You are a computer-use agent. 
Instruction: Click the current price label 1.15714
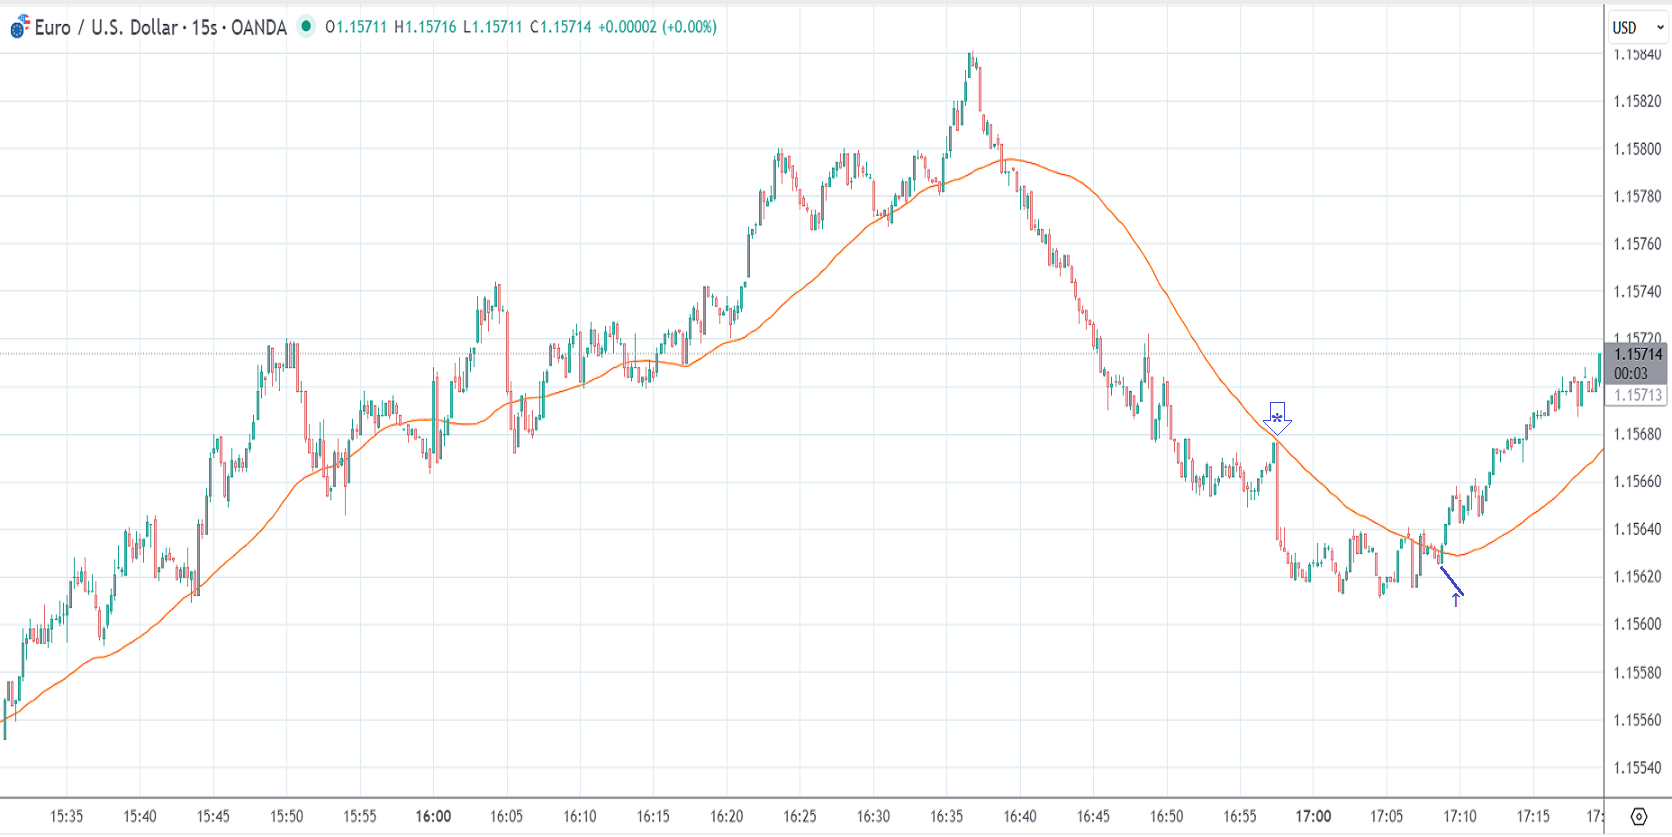point(1638,354)
